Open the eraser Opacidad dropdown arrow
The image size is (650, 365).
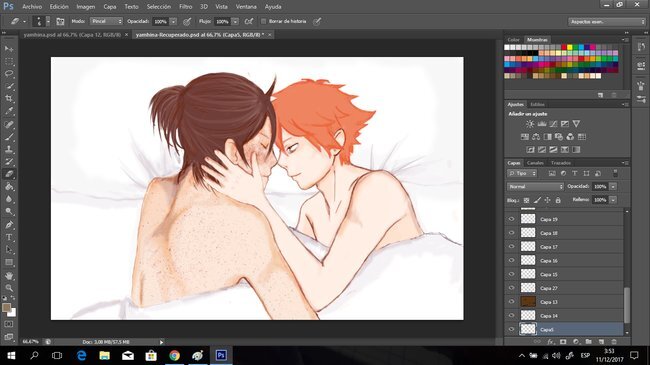173,21
